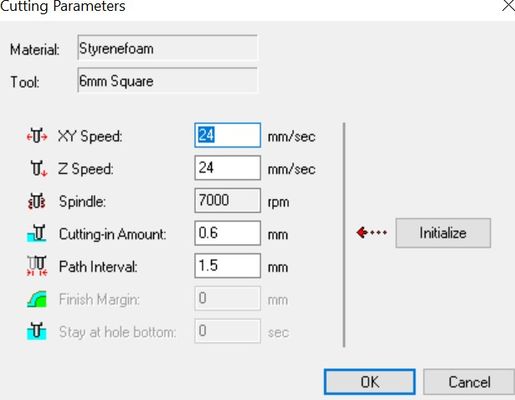This screenshot has width=515, height=400.
Task: Select the XY Speed input field
Action: 228,135
